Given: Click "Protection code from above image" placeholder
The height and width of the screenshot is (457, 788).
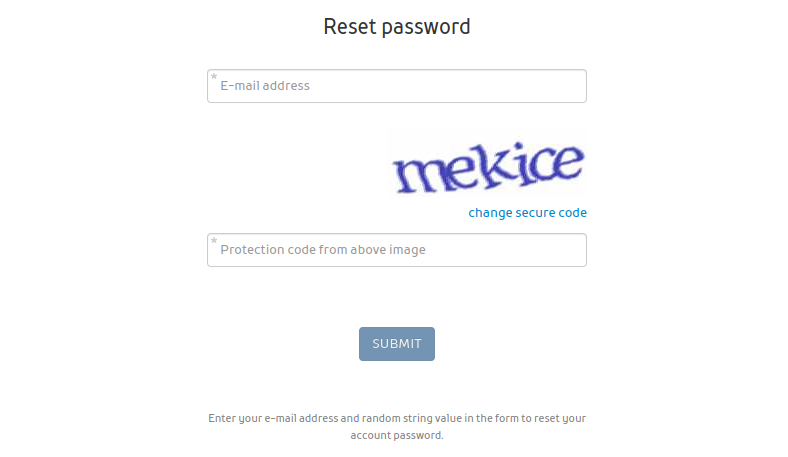Looking at the screenshot, I should pos(323,250).
